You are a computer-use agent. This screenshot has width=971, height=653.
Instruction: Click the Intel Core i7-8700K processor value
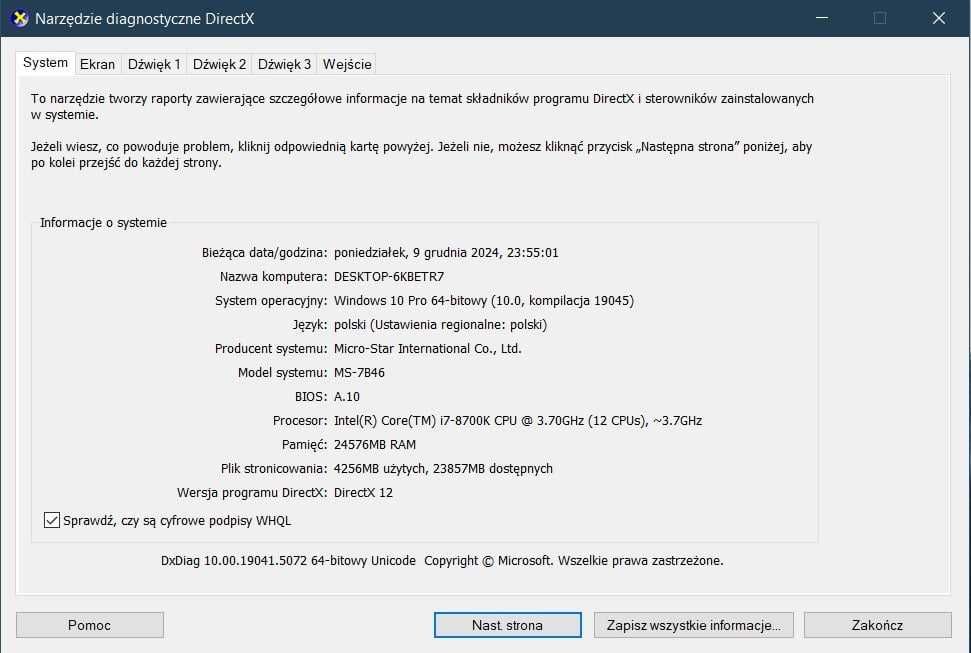coord(518,421)
